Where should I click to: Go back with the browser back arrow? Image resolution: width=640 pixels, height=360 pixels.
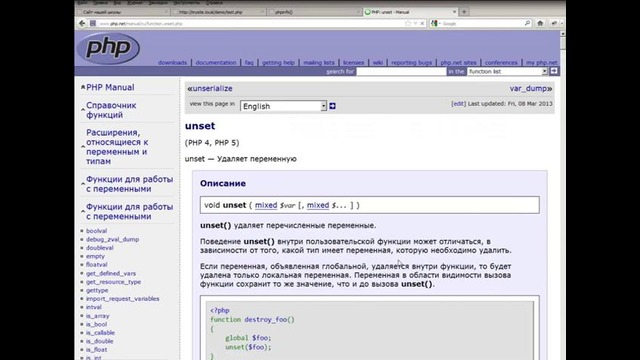coord(82,23)
